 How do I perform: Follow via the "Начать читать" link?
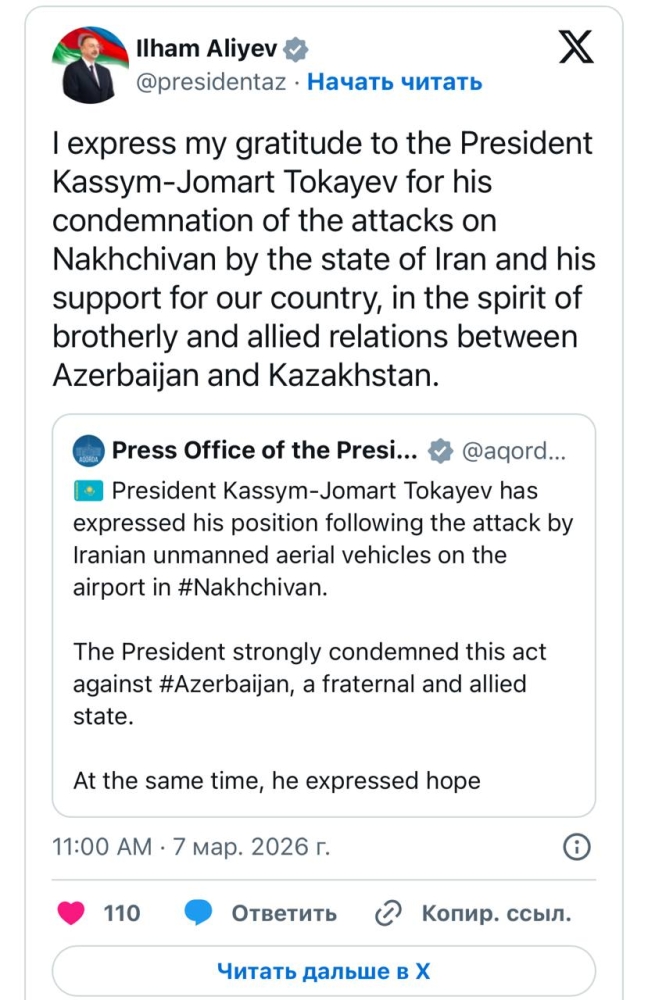tap(394, 82)
